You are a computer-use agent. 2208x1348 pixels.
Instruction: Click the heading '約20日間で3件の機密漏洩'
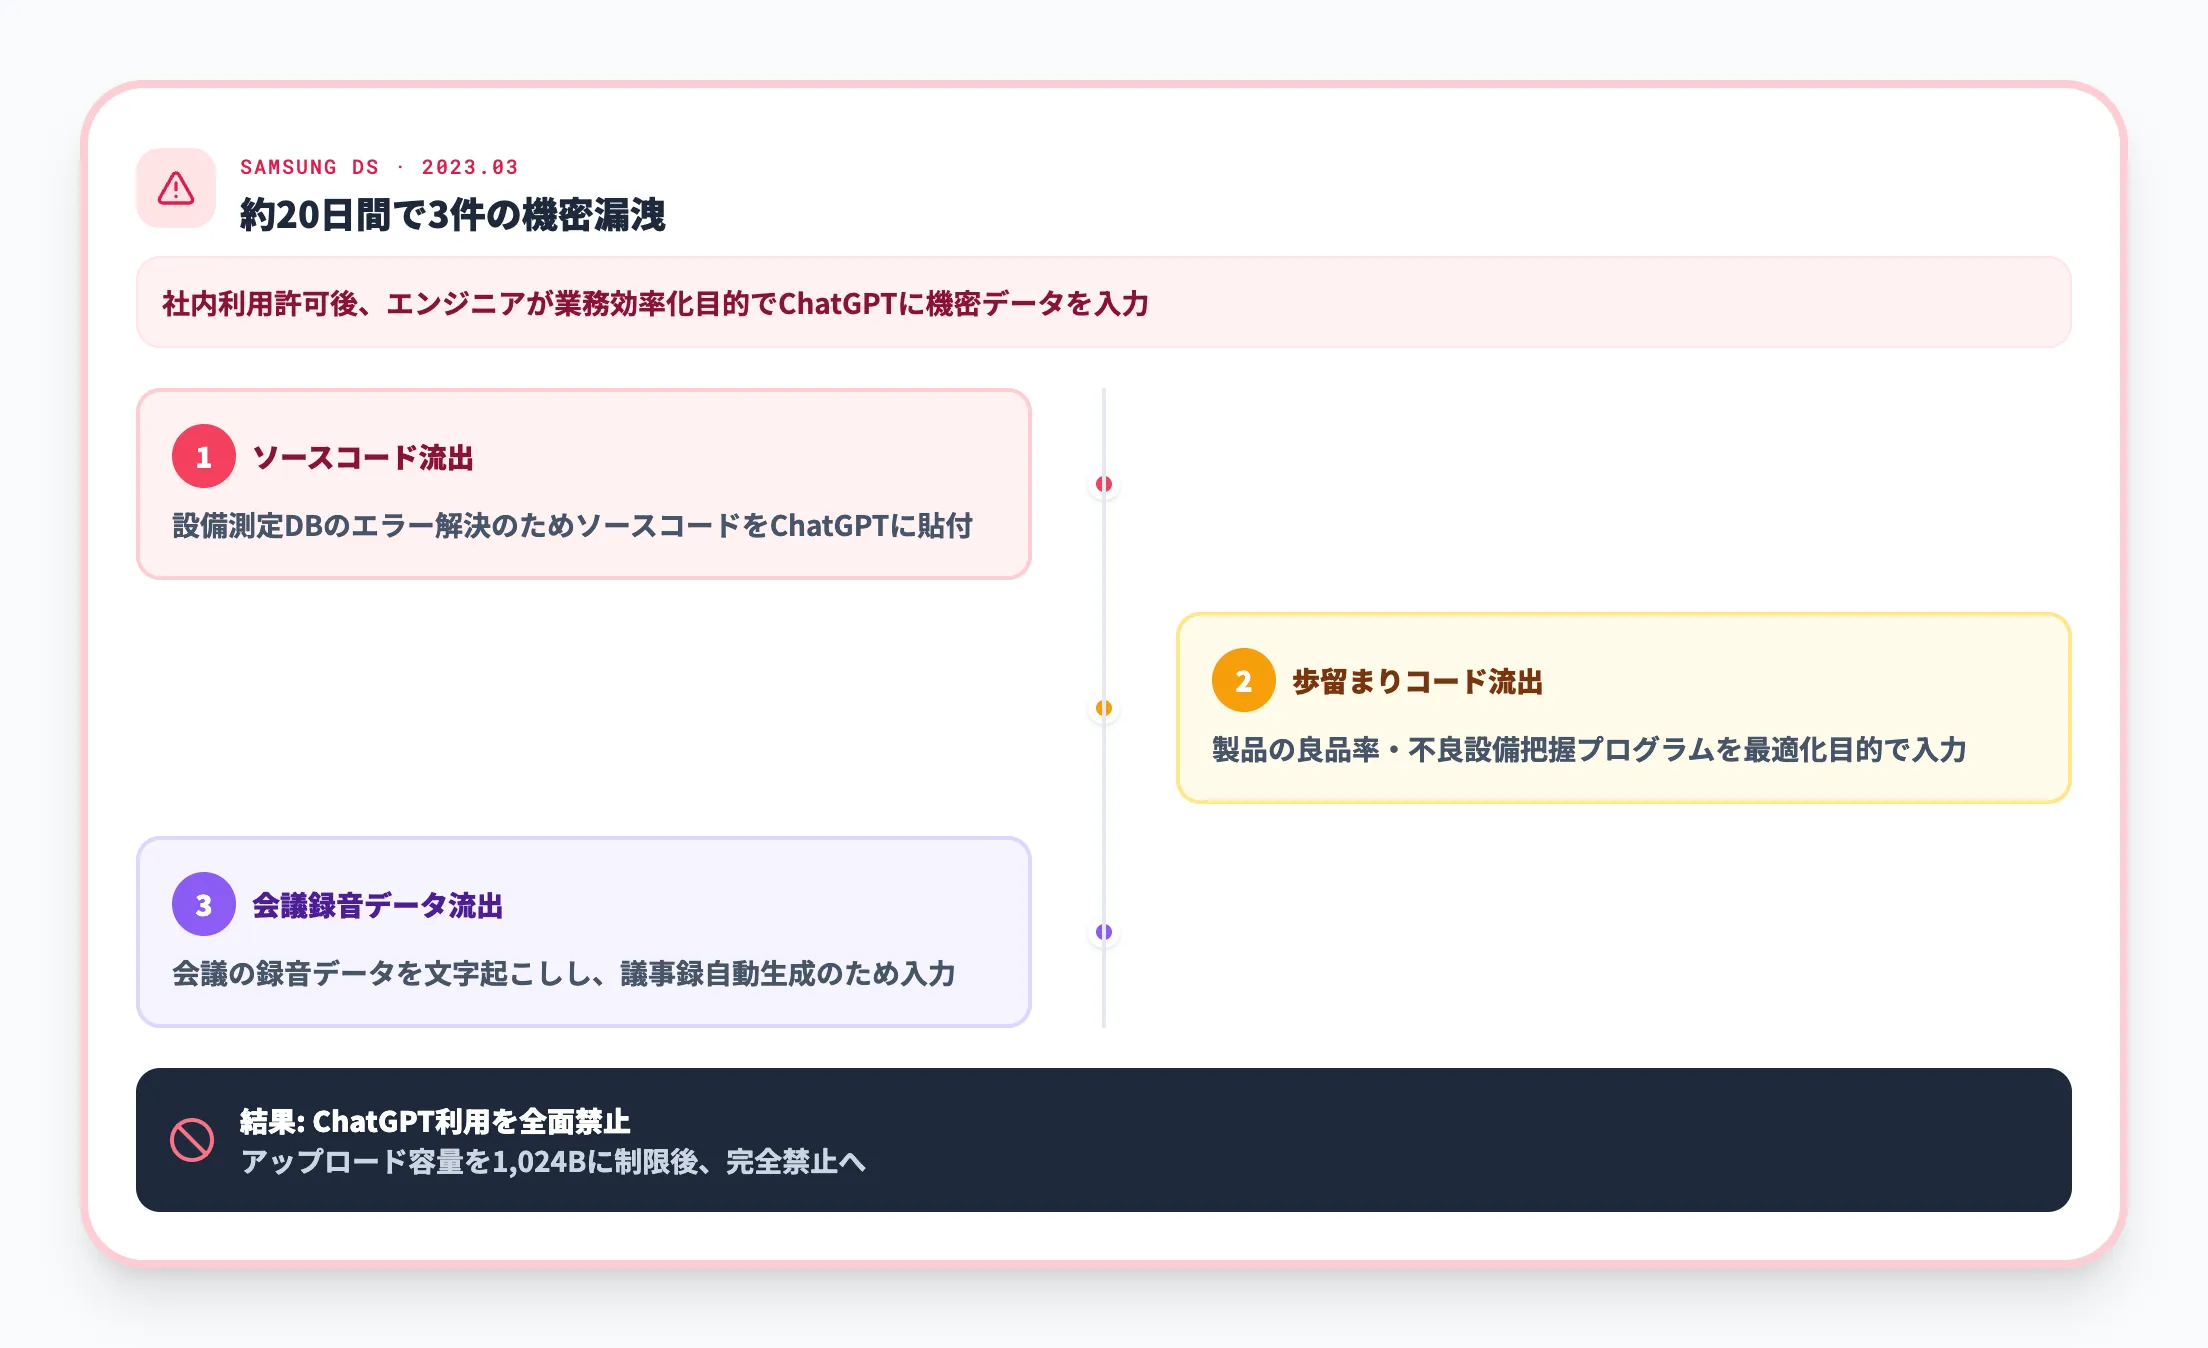click(x=452, y=214)
